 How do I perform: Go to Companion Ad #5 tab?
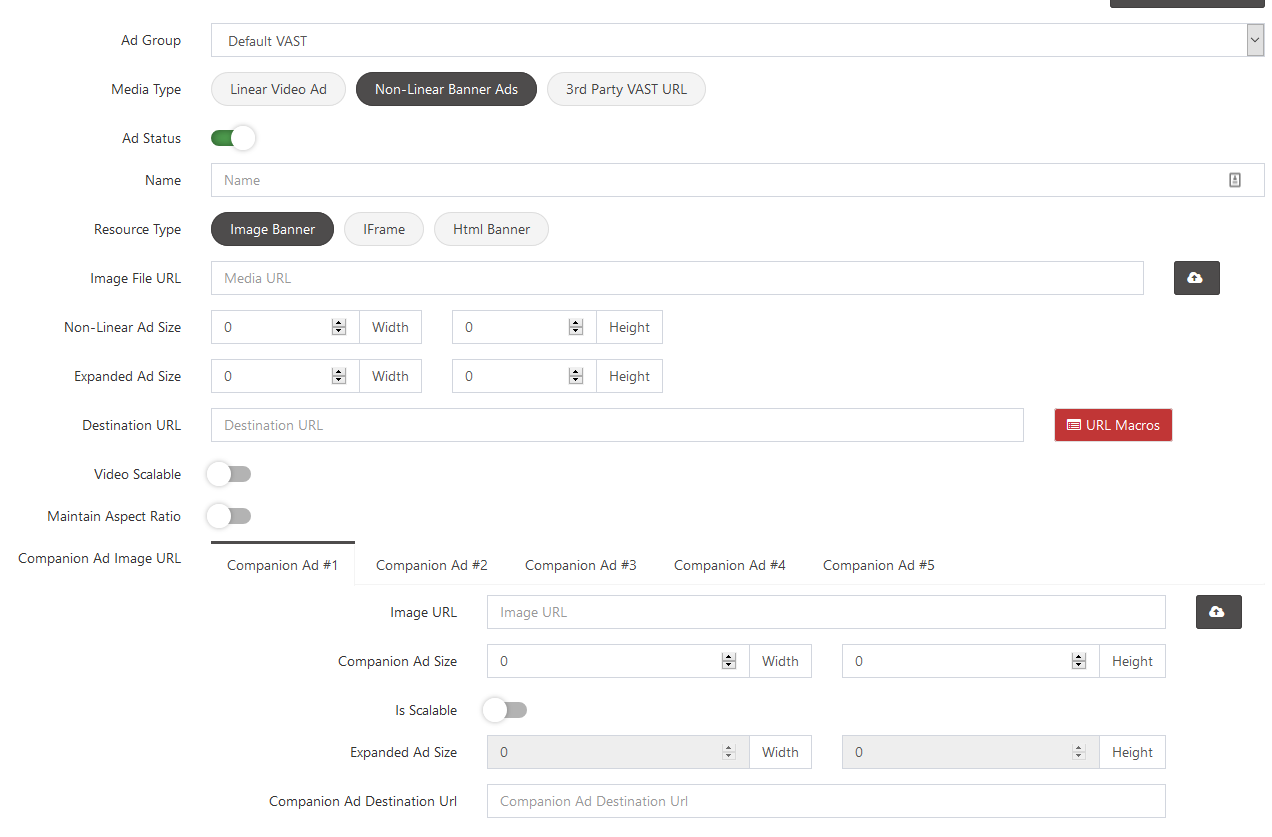point(878,565)
